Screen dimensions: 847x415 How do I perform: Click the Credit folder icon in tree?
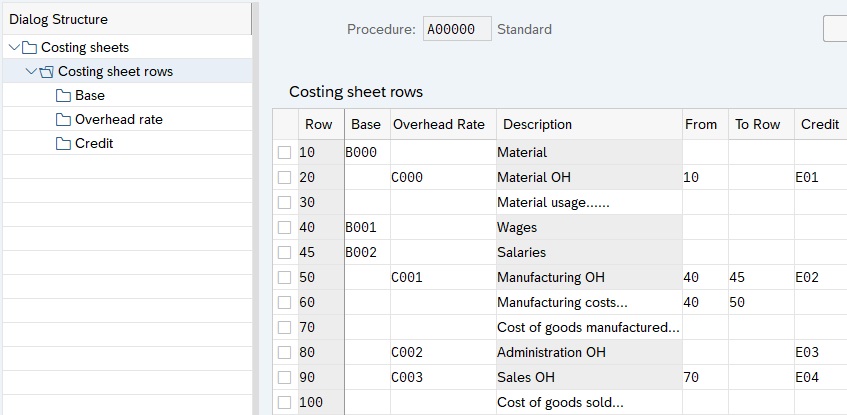click(x=63, y=143)
